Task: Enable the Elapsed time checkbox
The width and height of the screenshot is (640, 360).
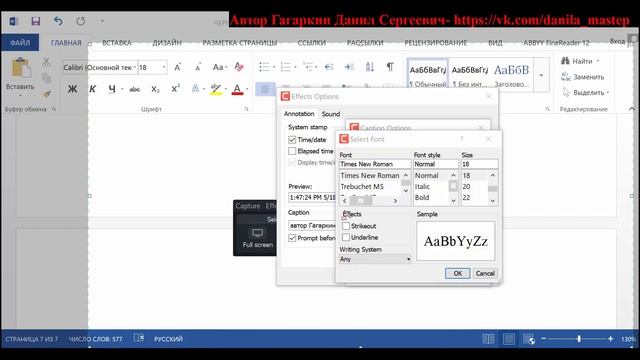Action: (292, 151)
